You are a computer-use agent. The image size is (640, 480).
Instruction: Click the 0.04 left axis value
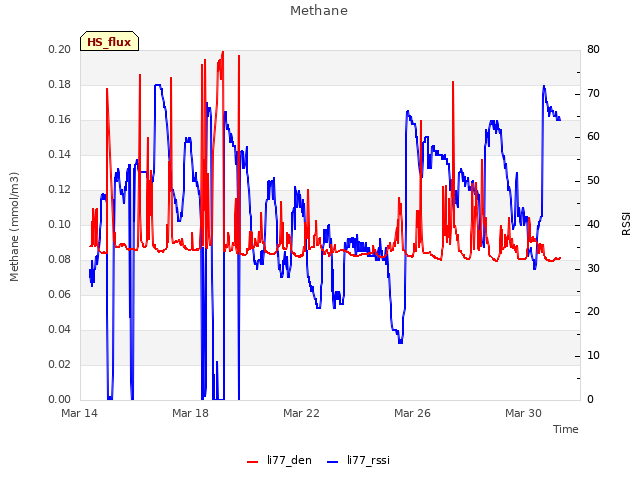59,329
